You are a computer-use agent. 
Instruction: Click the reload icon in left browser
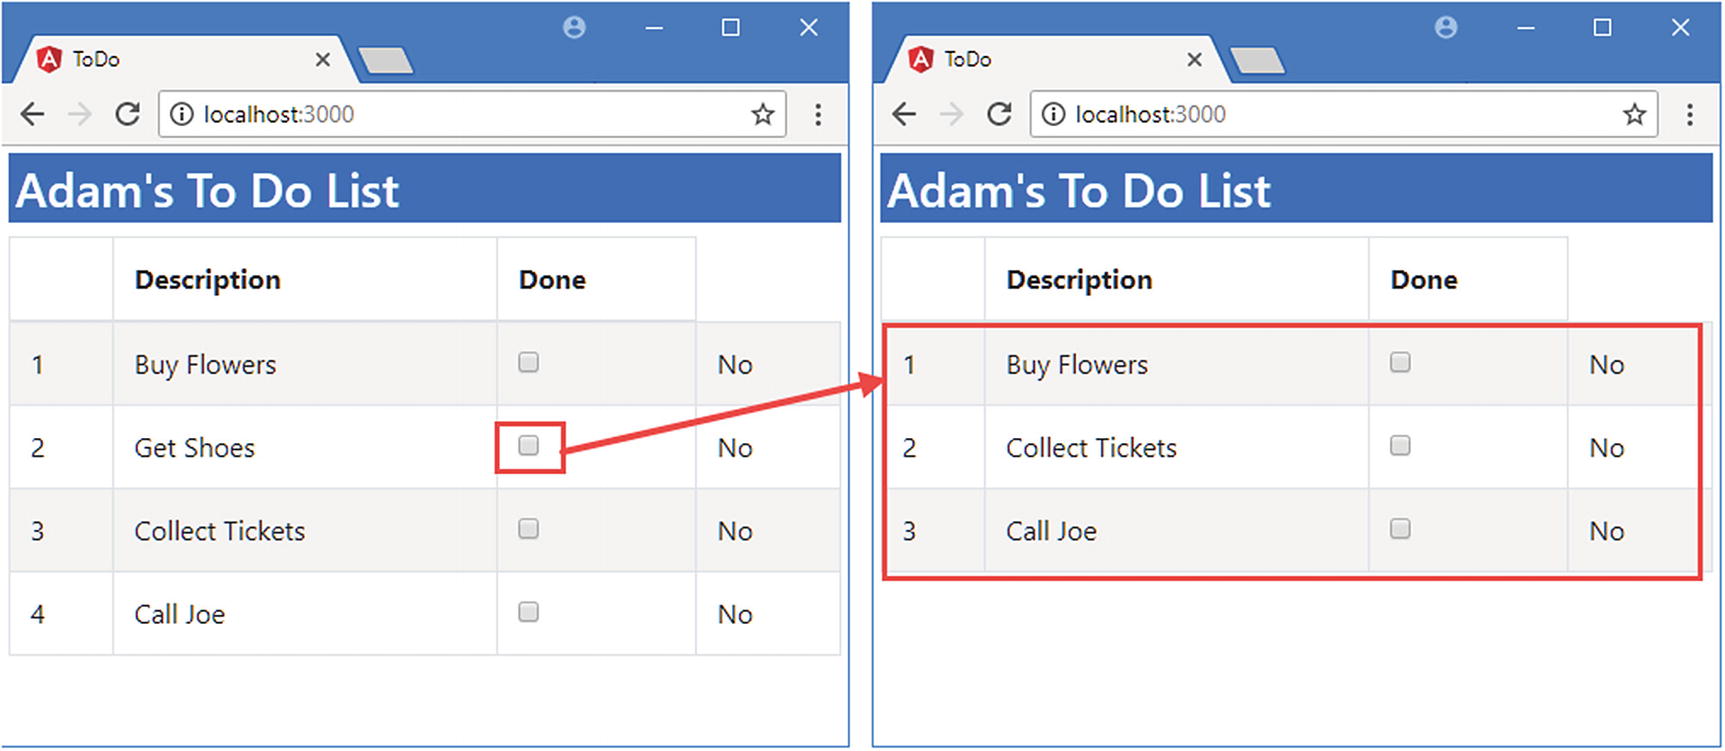pos(127,114)
